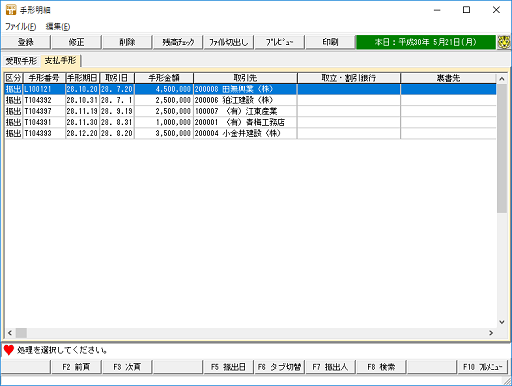This screenshot has width=512, height=386.
Task: Switch to the 受取手形 tab
Action: [x=21, y=61]
